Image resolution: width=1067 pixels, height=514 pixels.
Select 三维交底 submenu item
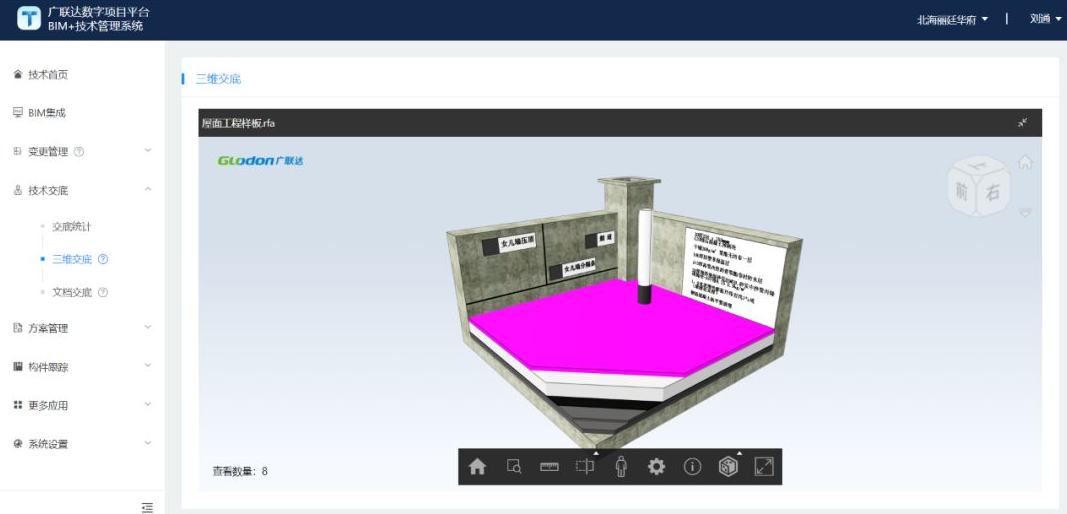coord(71,259)
